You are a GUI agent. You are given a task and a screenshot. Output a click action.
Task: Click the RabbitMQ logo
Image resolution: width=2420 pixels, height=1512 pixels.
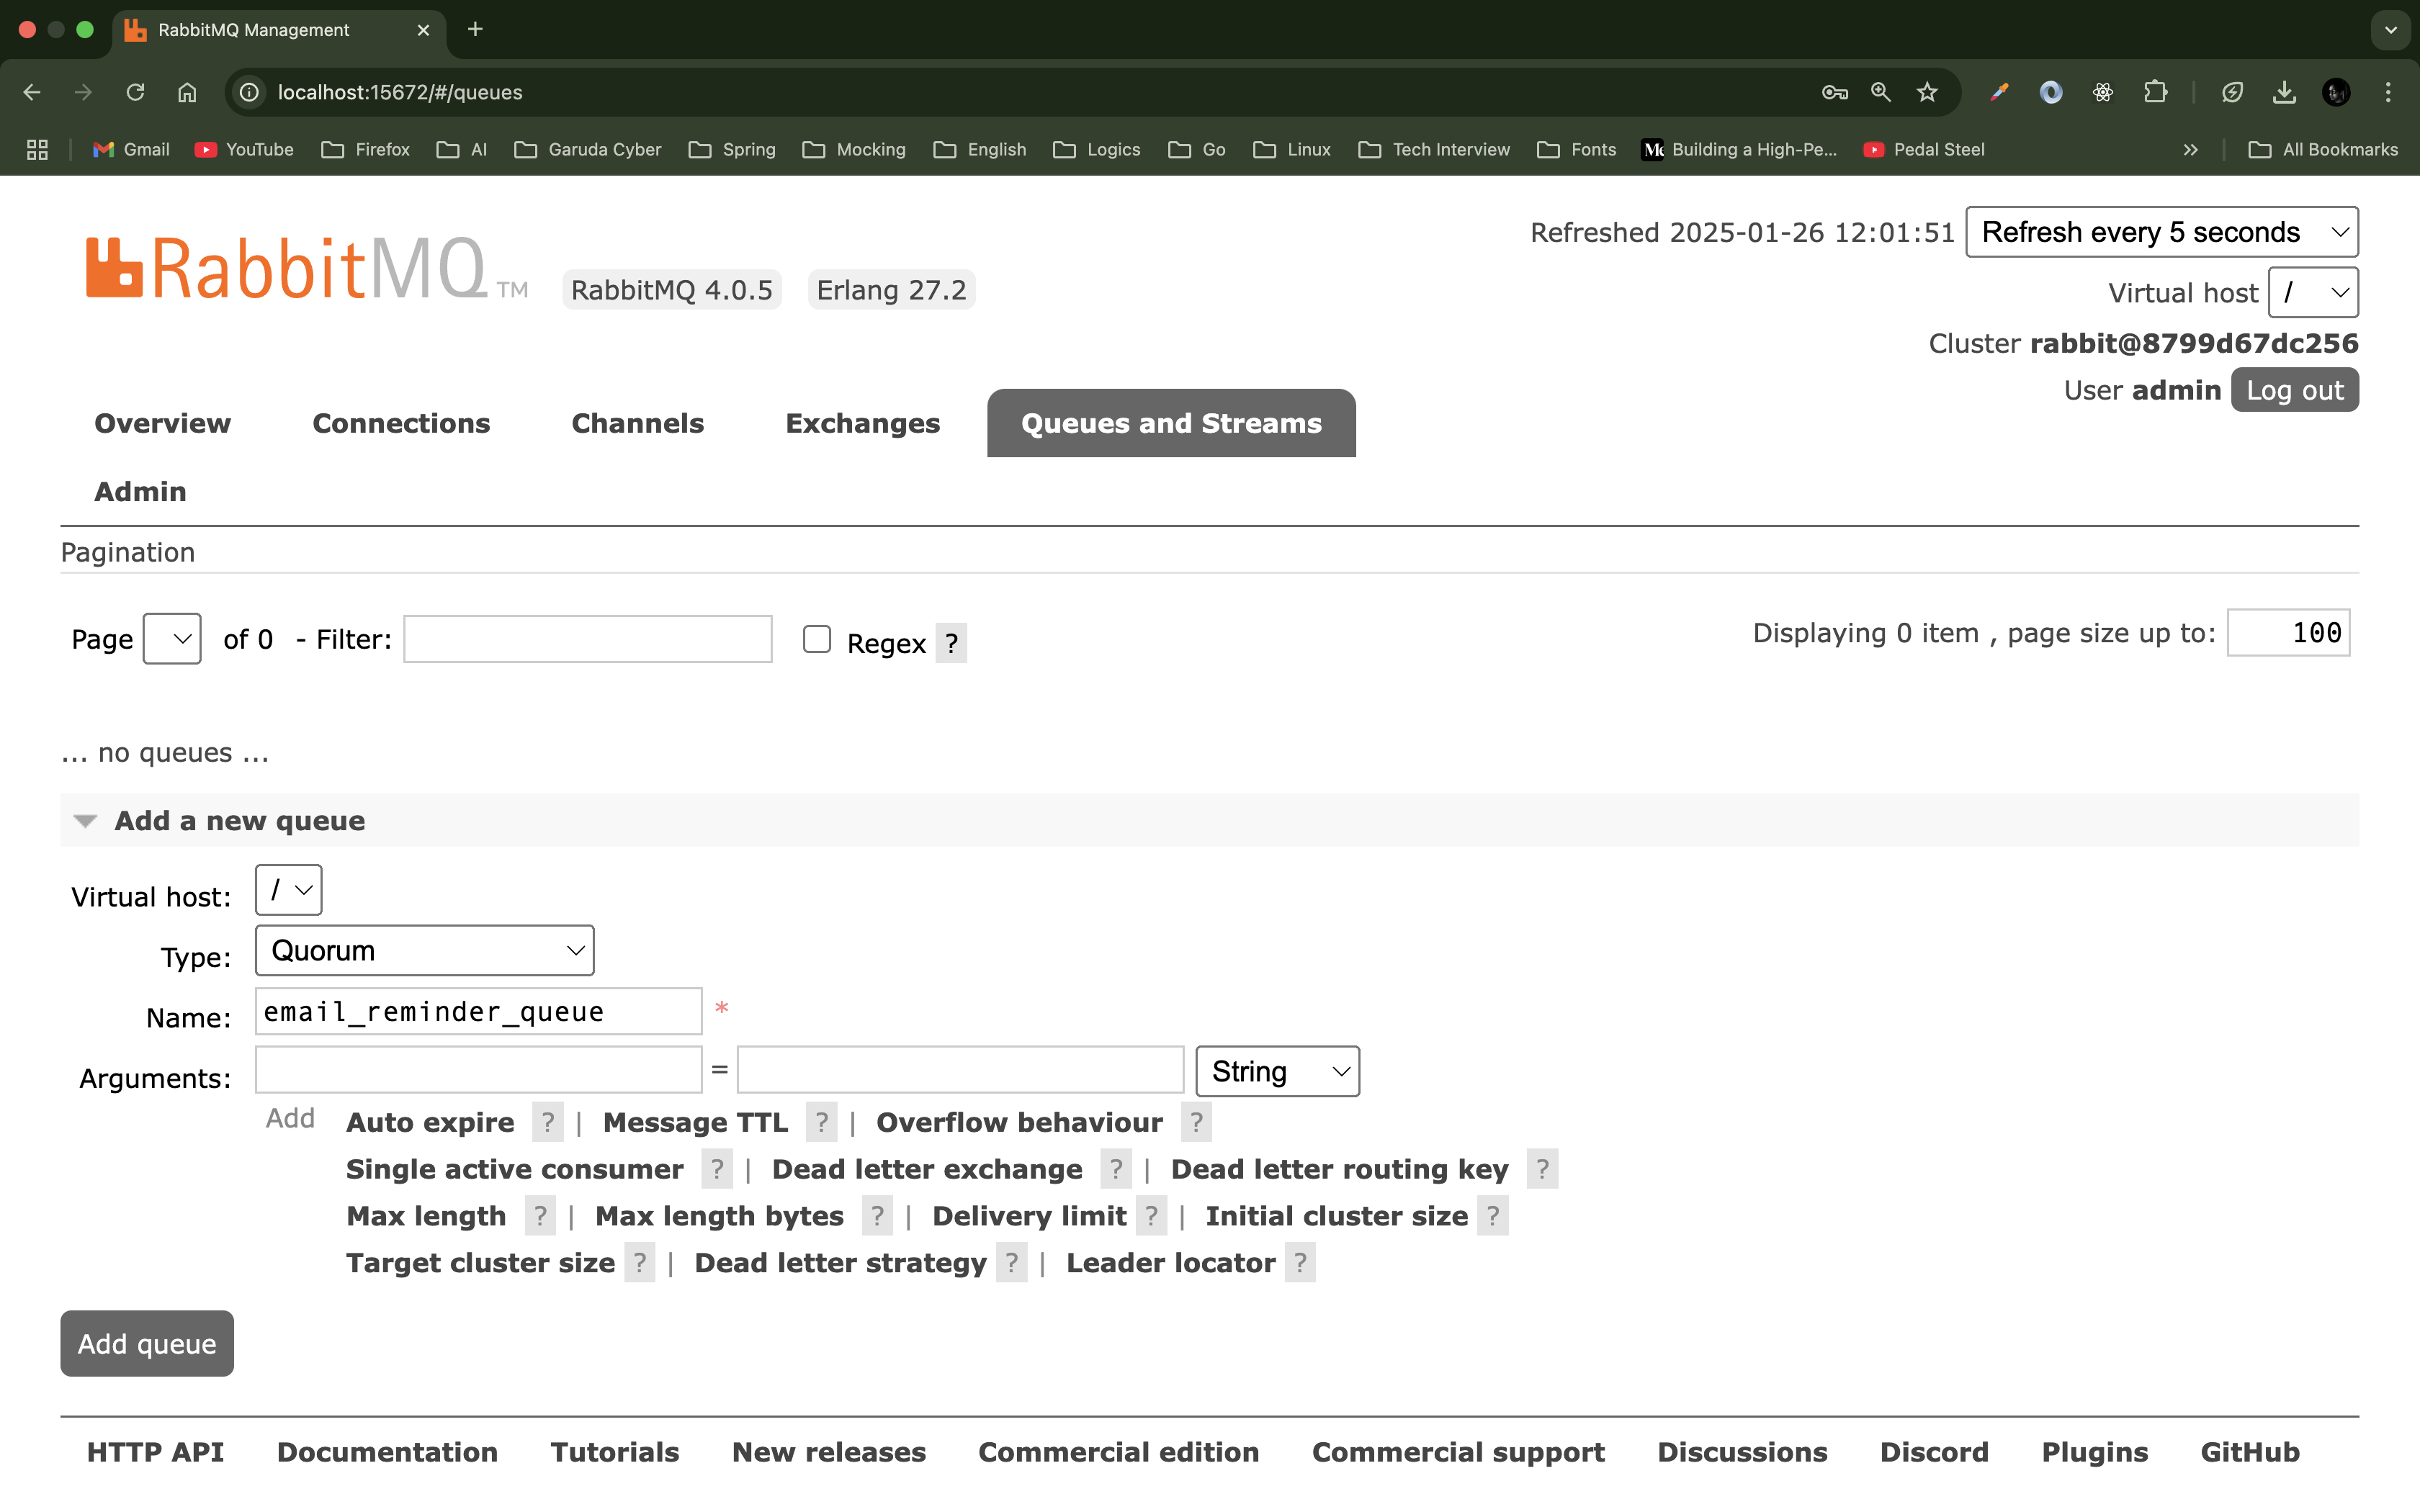coord(307,268)
